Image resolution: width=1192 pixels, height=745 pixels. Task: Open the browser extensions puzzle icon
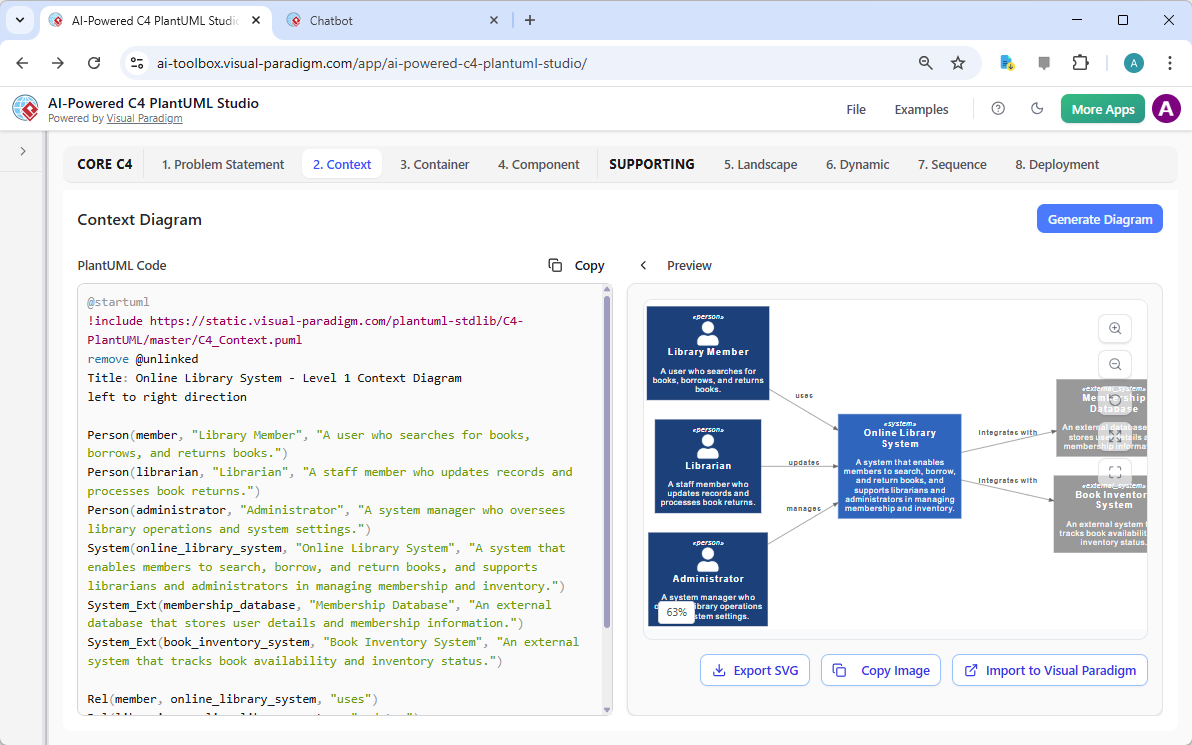tap(1080, 62)
